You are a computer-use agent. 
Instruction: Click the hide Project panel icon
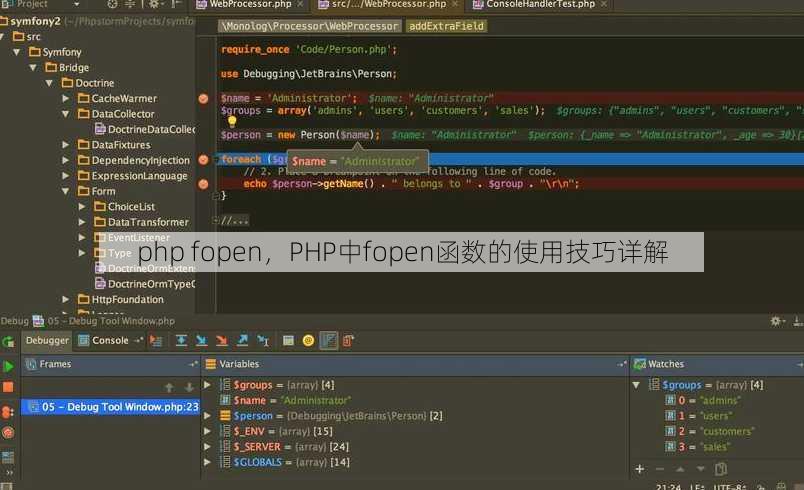click(176, 5)
